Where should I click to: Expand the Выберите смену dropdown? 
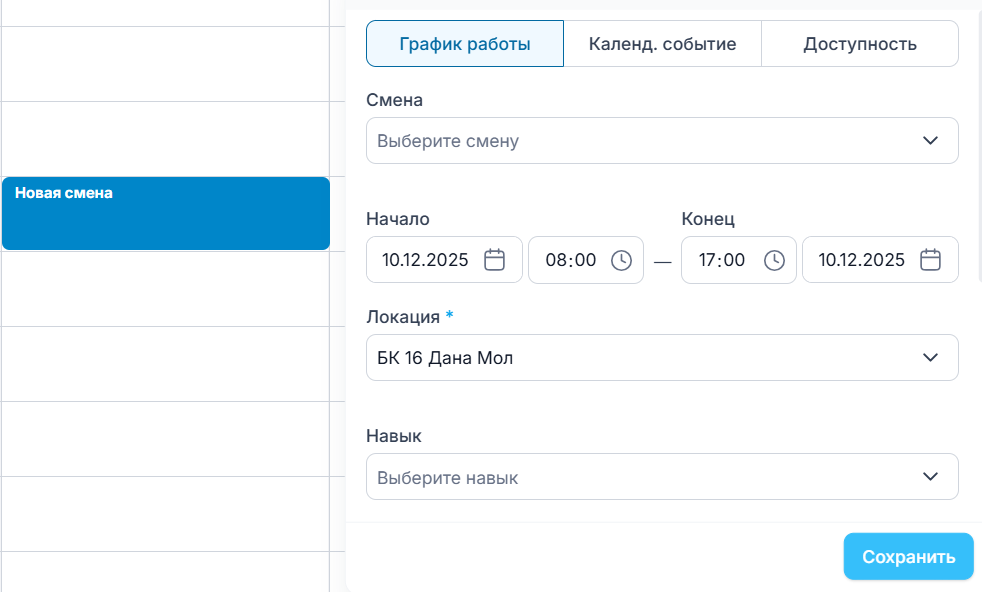pos(640,141)
